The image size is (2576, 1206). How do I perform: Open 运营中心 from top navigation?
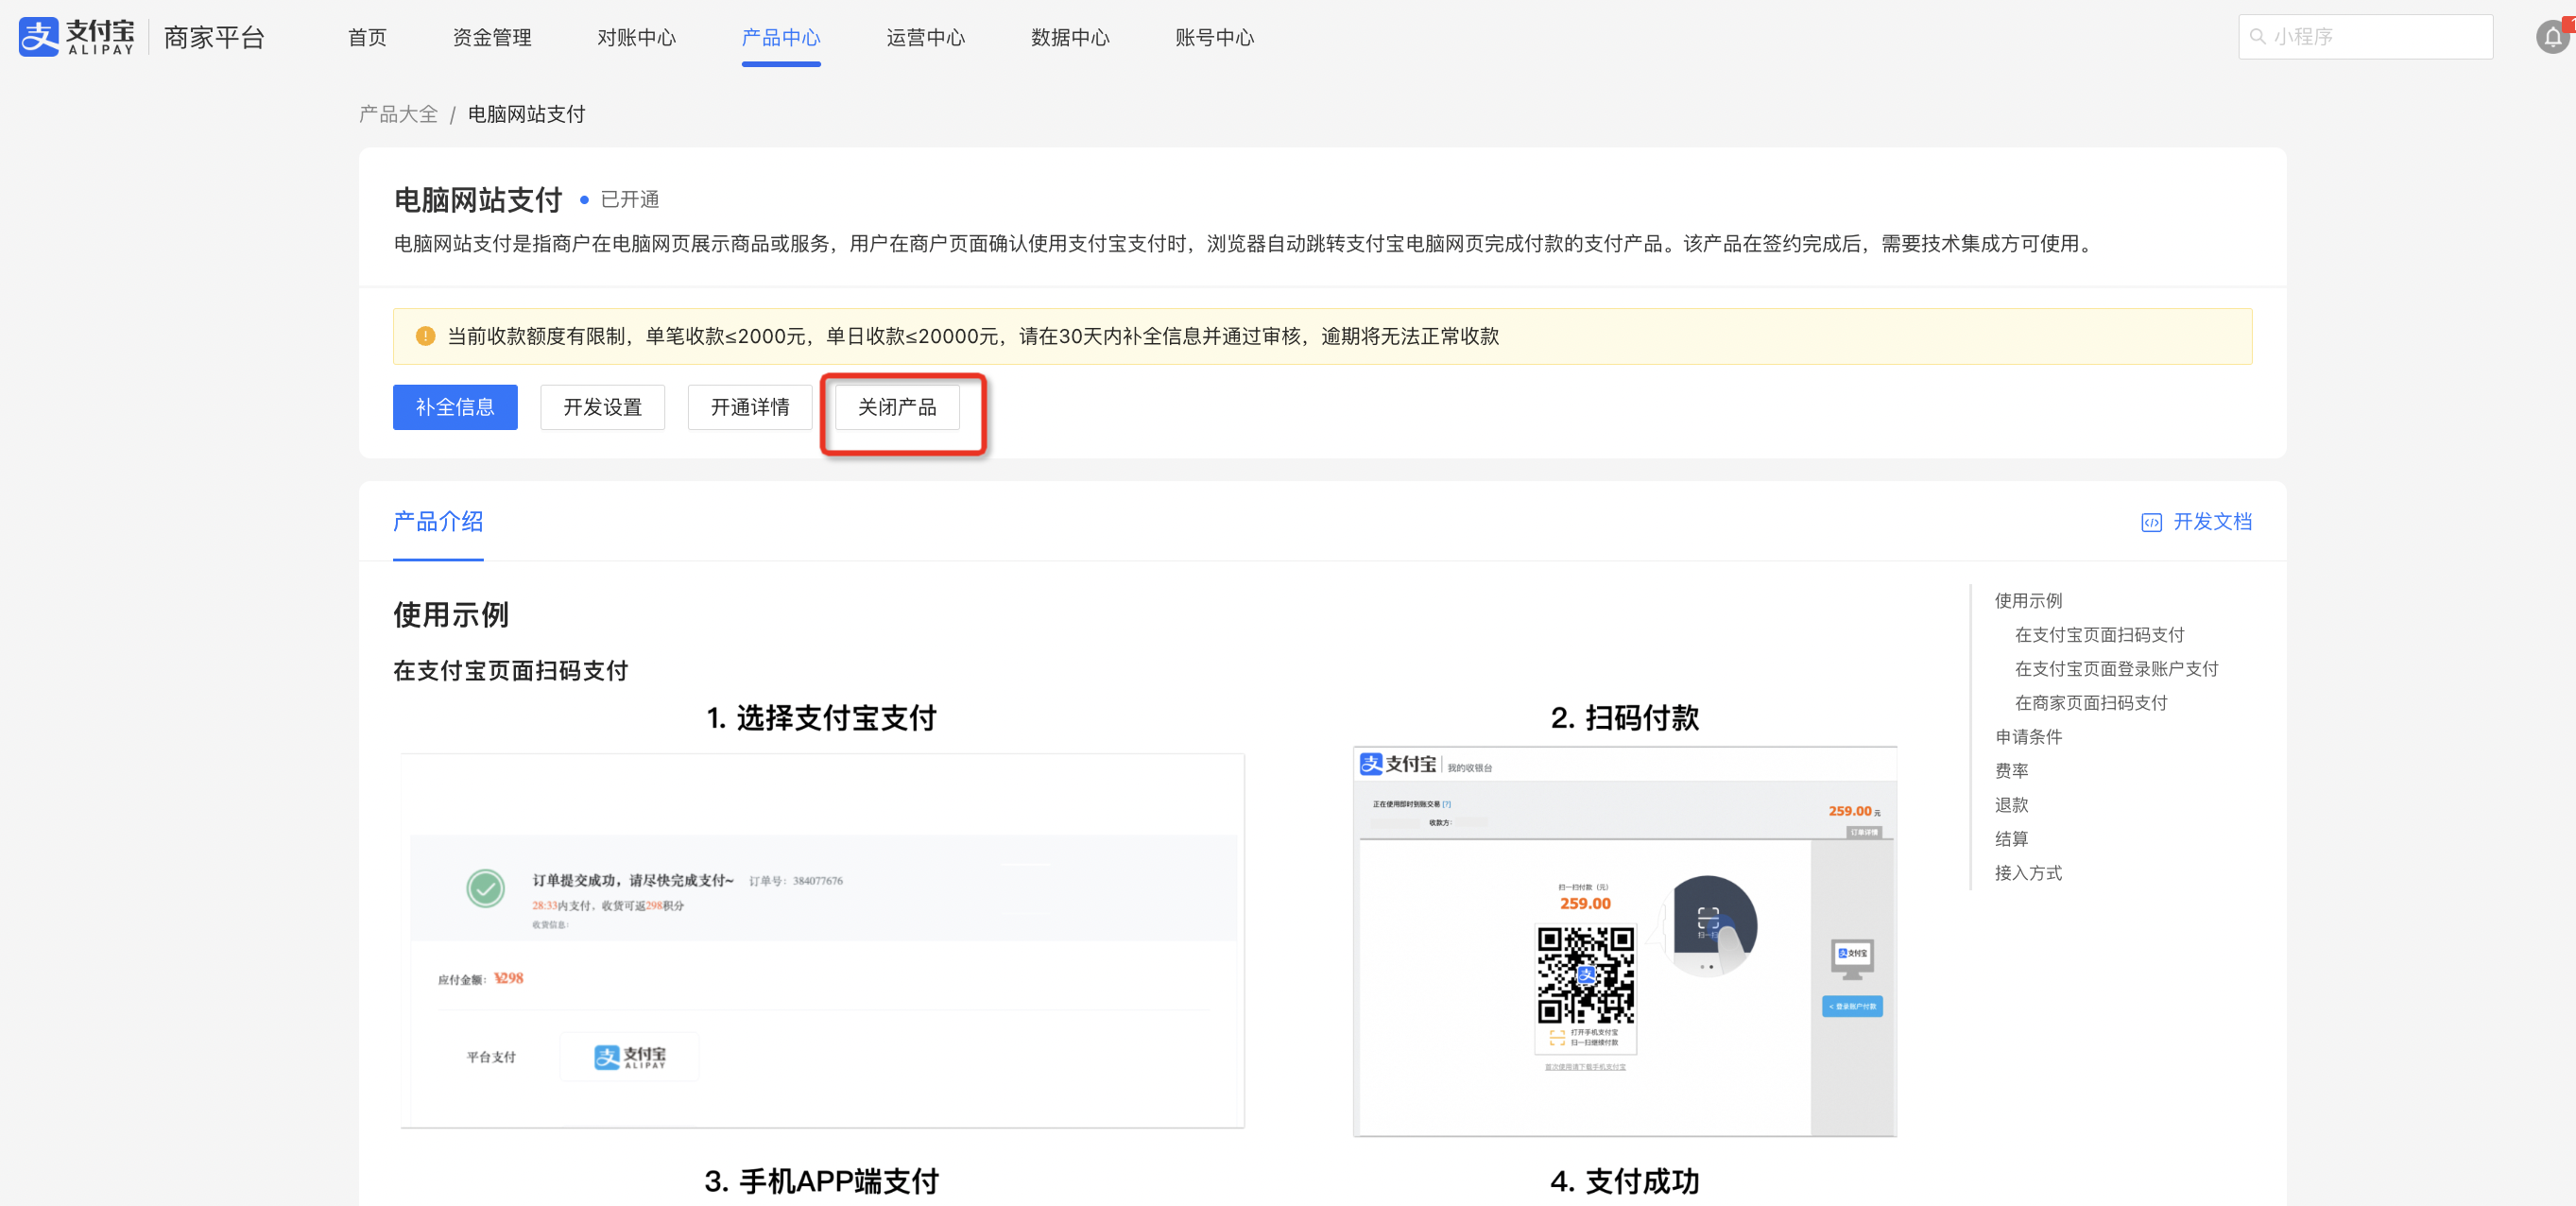(x=926, y=38)
